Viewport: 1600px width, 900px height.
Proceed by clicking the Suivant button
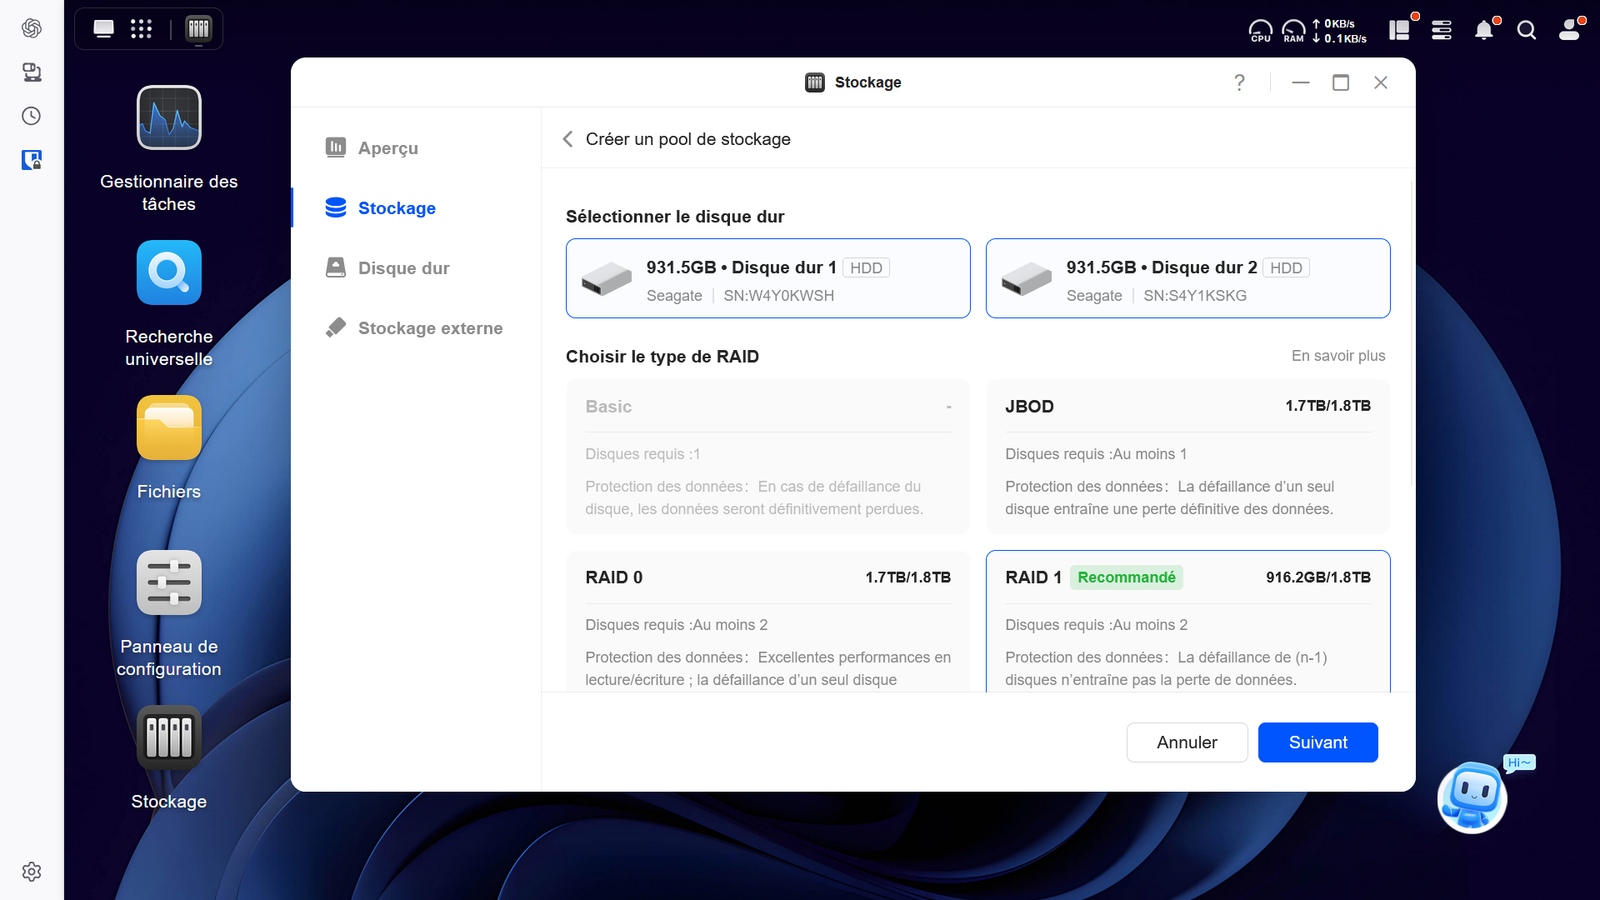click(x=1317, y=742)
